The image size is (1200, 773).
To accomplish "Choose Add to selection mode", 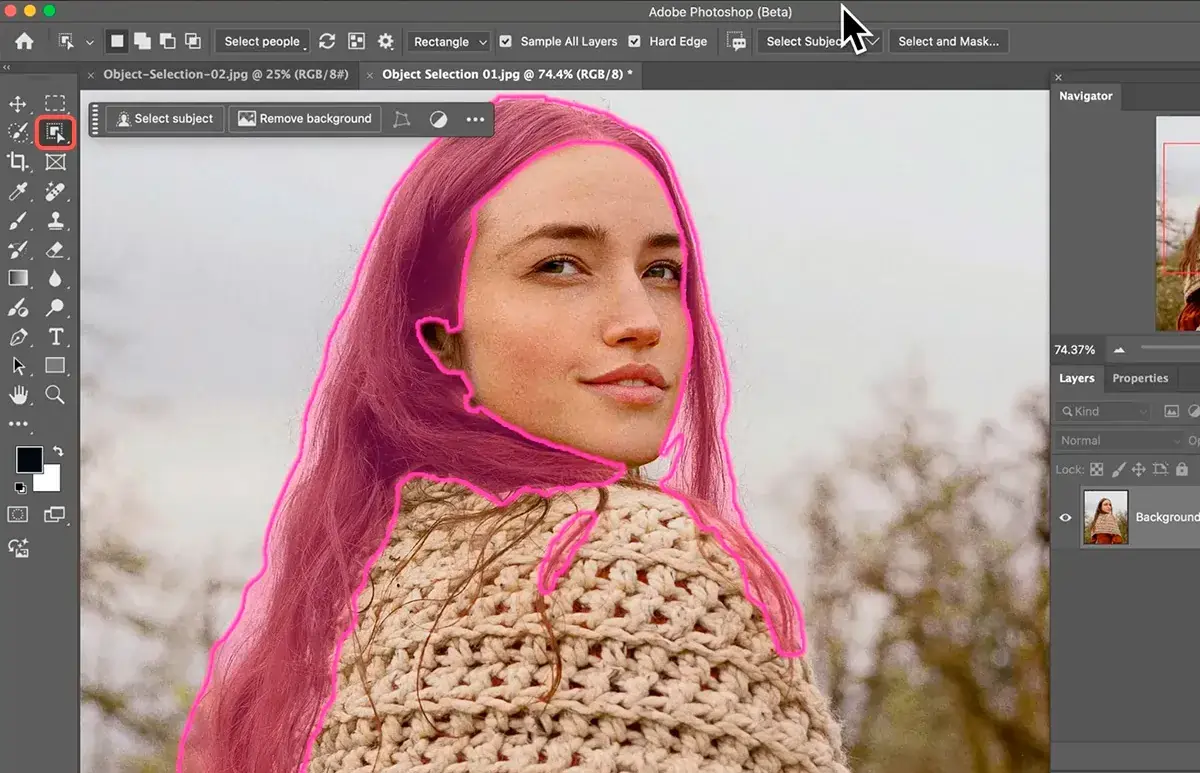I will [x=142, y=41].
